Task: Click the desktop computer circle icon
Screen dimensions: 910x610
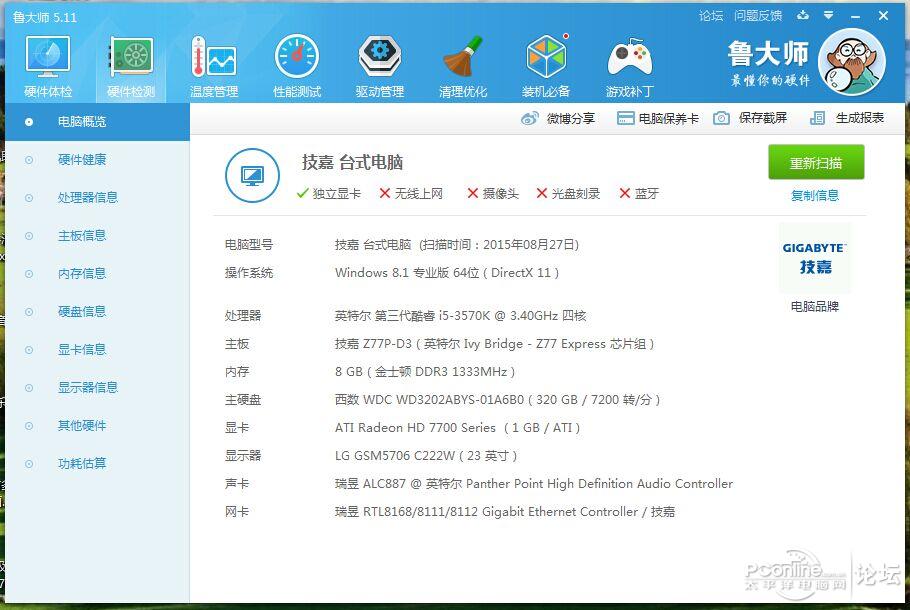Action: click(252, 175)
